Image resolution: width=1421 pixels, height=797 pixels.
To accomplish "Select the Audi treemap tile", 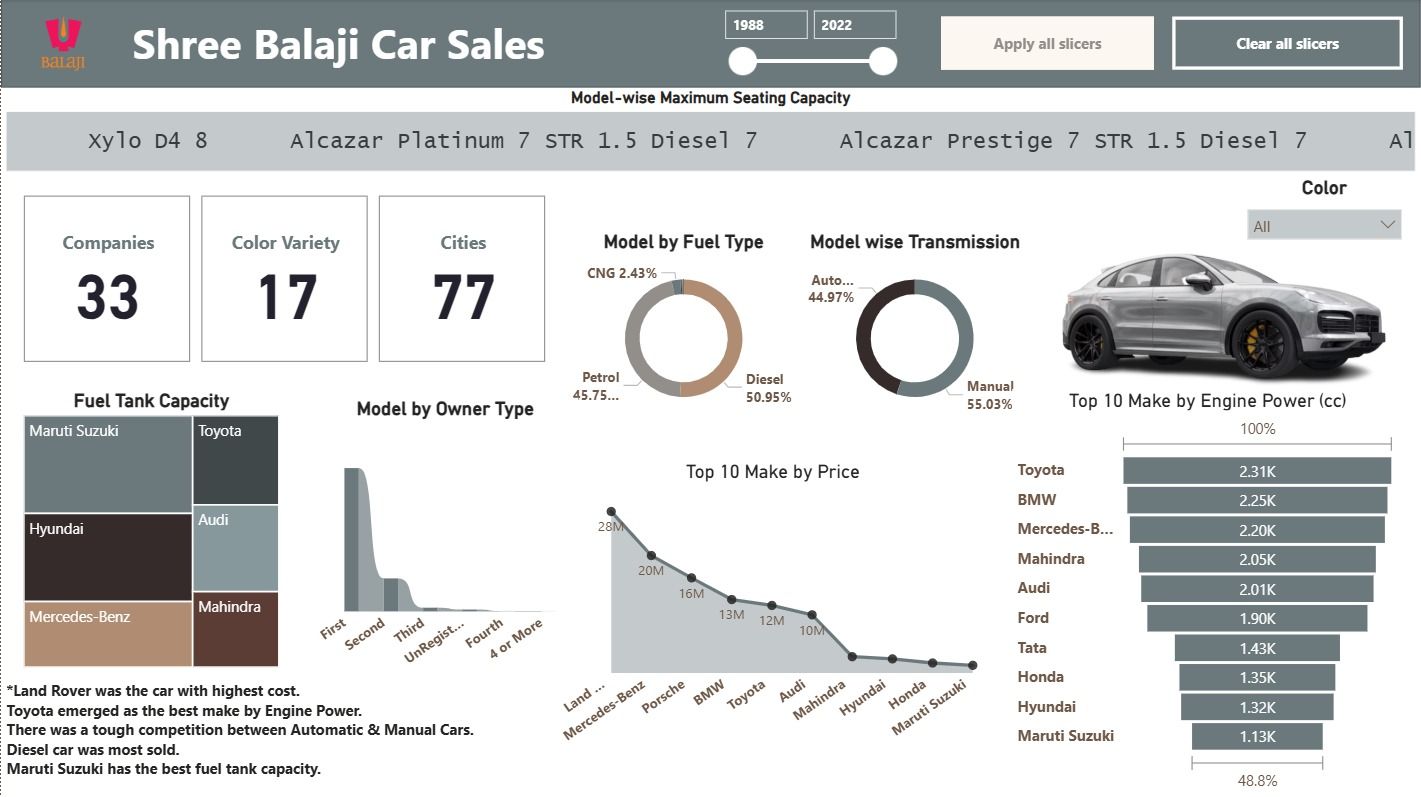I will point(235,547).
